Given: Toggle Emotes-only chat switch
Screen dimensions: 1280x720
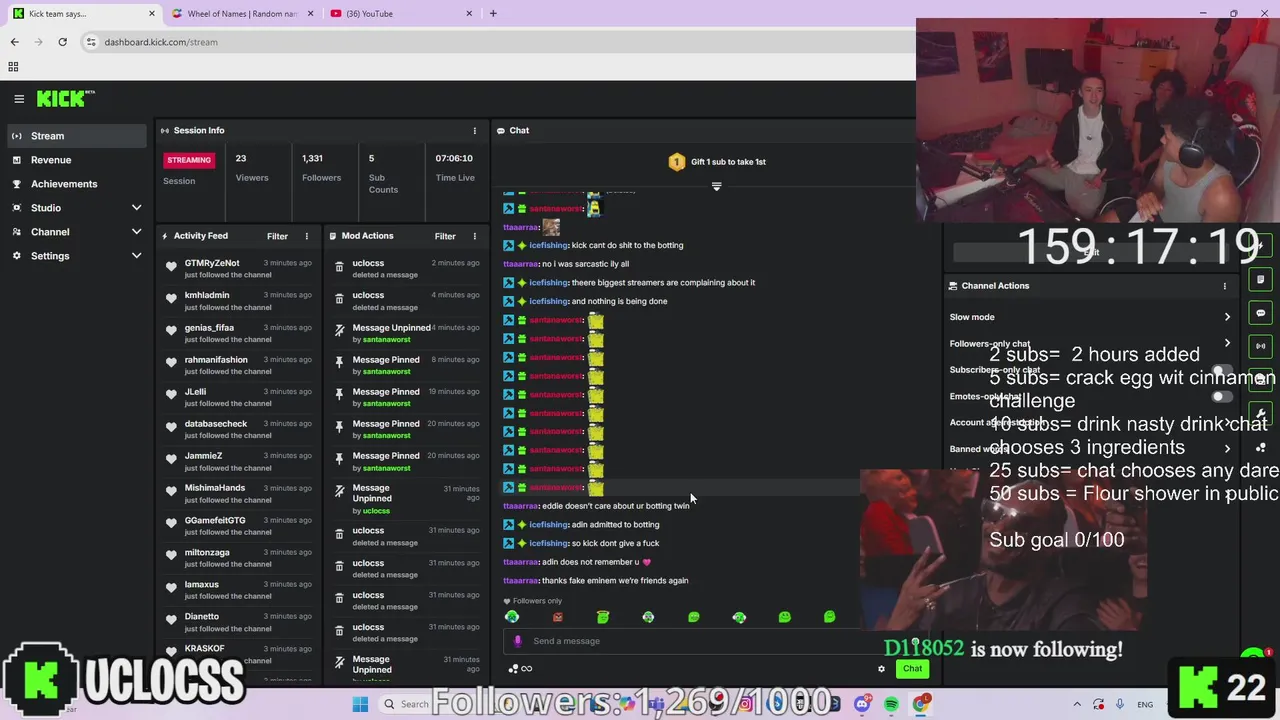Looking at the screenshot, I should pos(1222,396).
